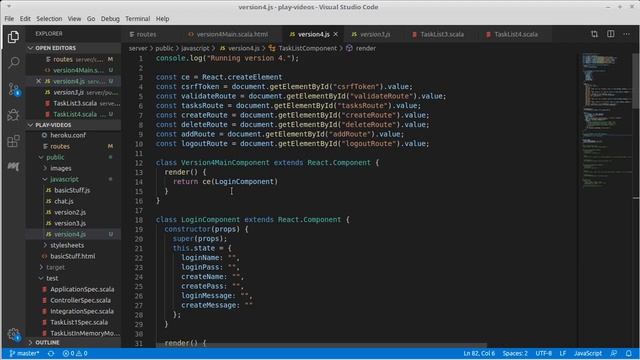Open IntegrationSpec.scala in the file tree
Viewport: 640px width, 360px height.
[73, 311]
